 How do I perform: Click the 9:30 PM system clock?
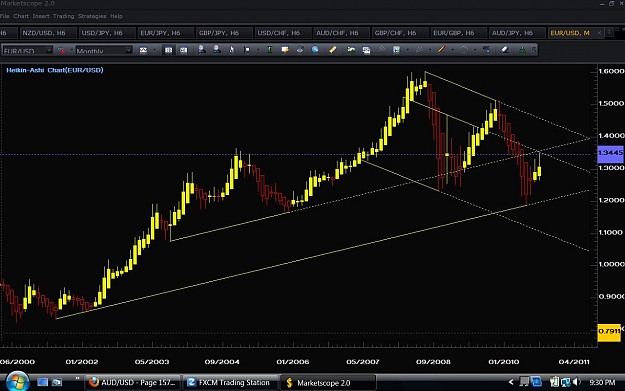(602, 383)
